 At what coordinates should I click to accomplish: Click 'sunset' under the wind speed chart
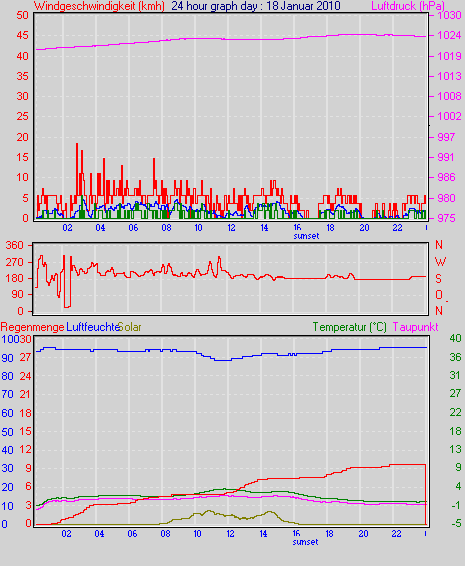pos(306,236)
